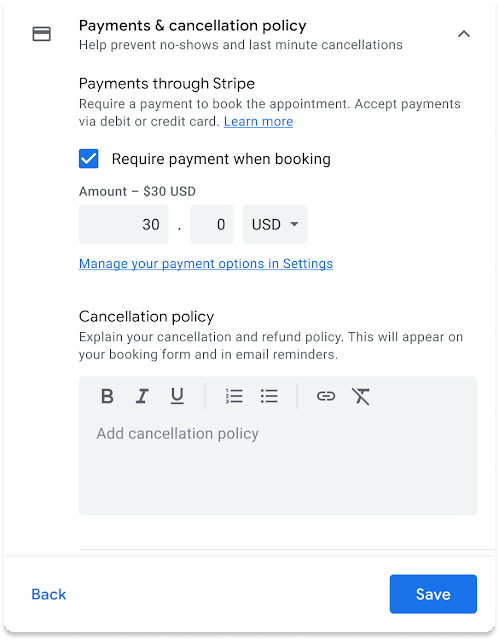
Task: Focus the dollar amount field showing 30
Action: [x=124, y=224]
